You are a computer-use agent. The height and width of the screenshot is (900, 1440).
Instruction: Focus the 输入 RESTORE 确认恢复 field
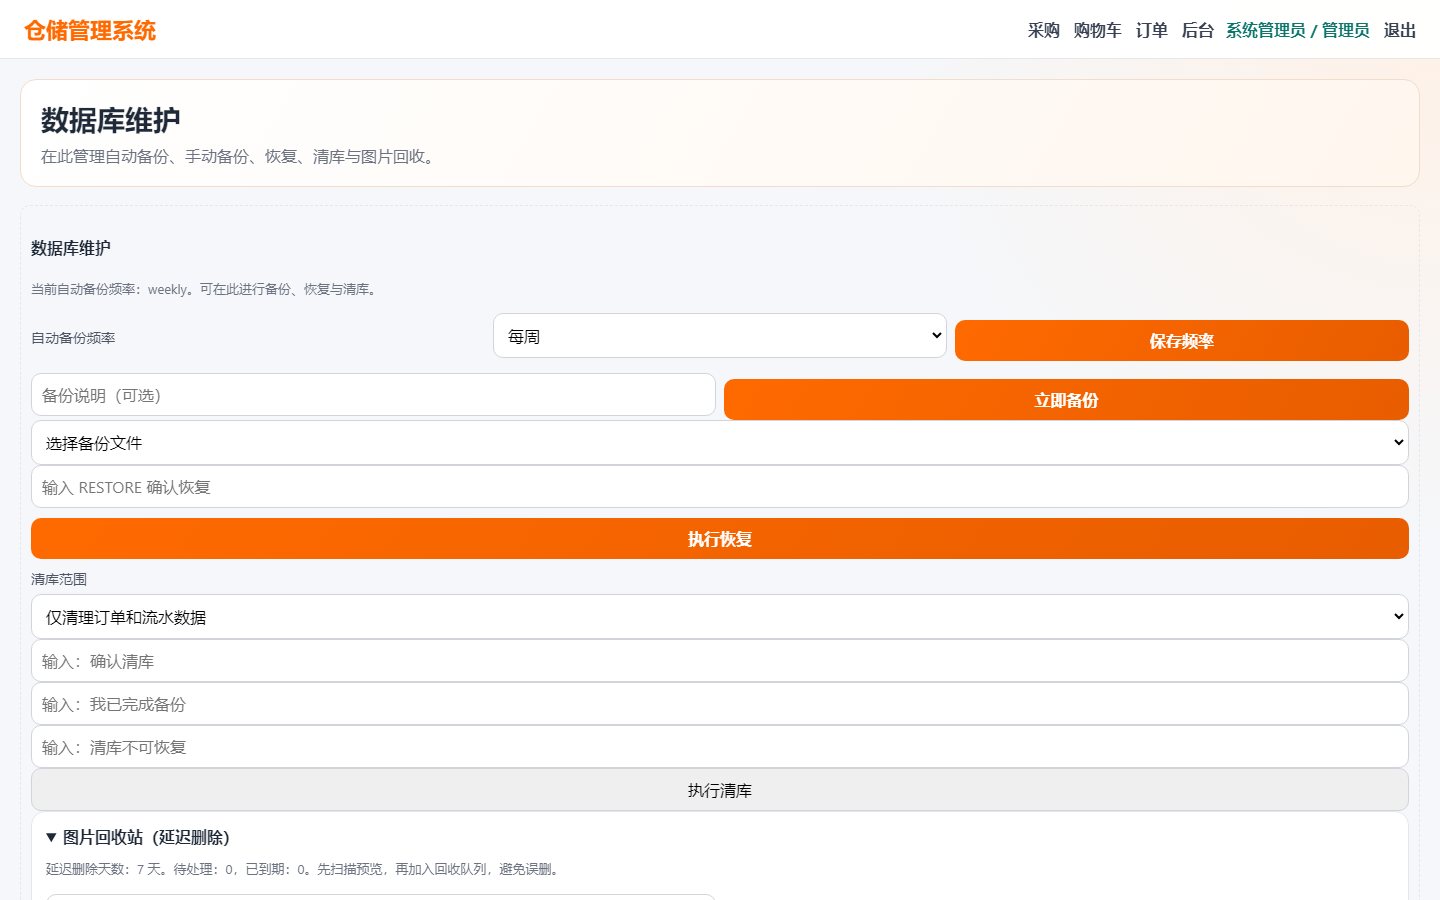tap(719, 487)
